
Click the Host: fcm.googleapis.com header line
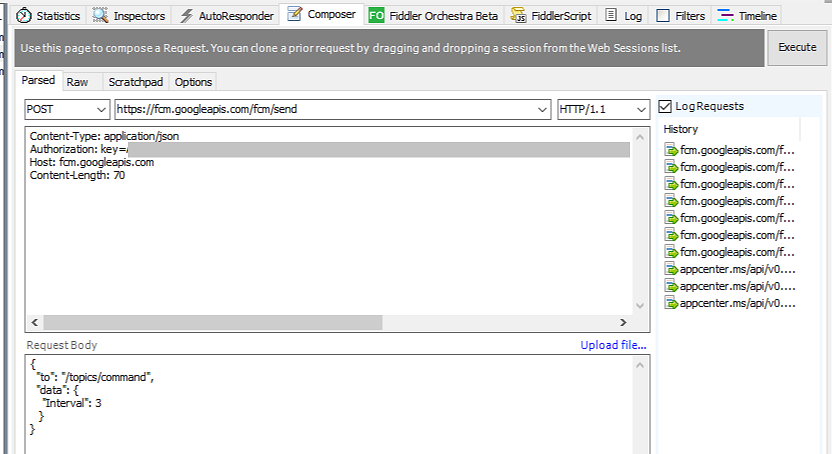(x=92, y=162)
